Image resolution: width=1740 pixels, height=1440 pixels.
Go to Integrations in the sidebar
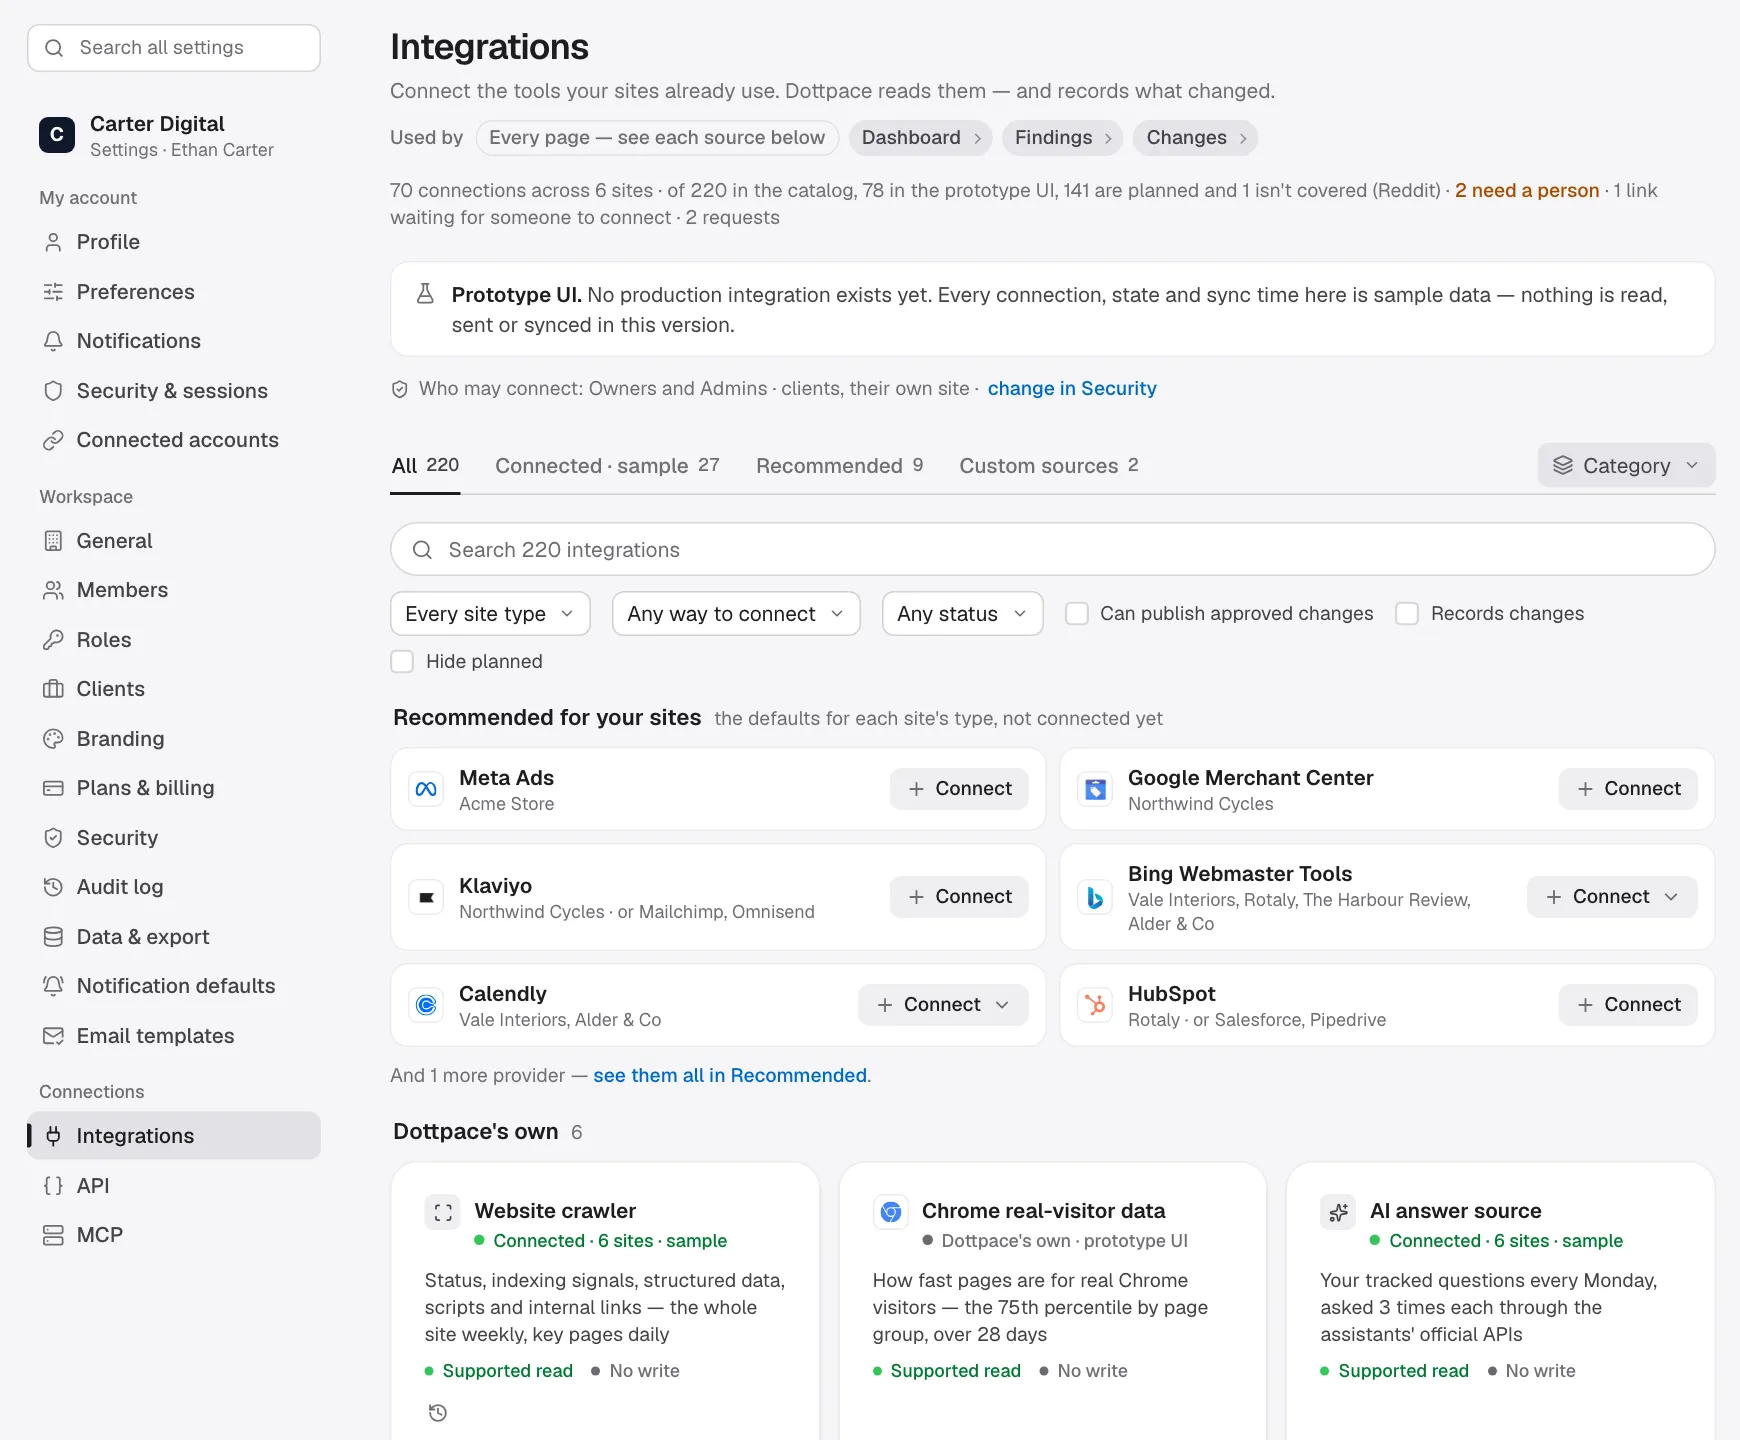pos(174,1136)
